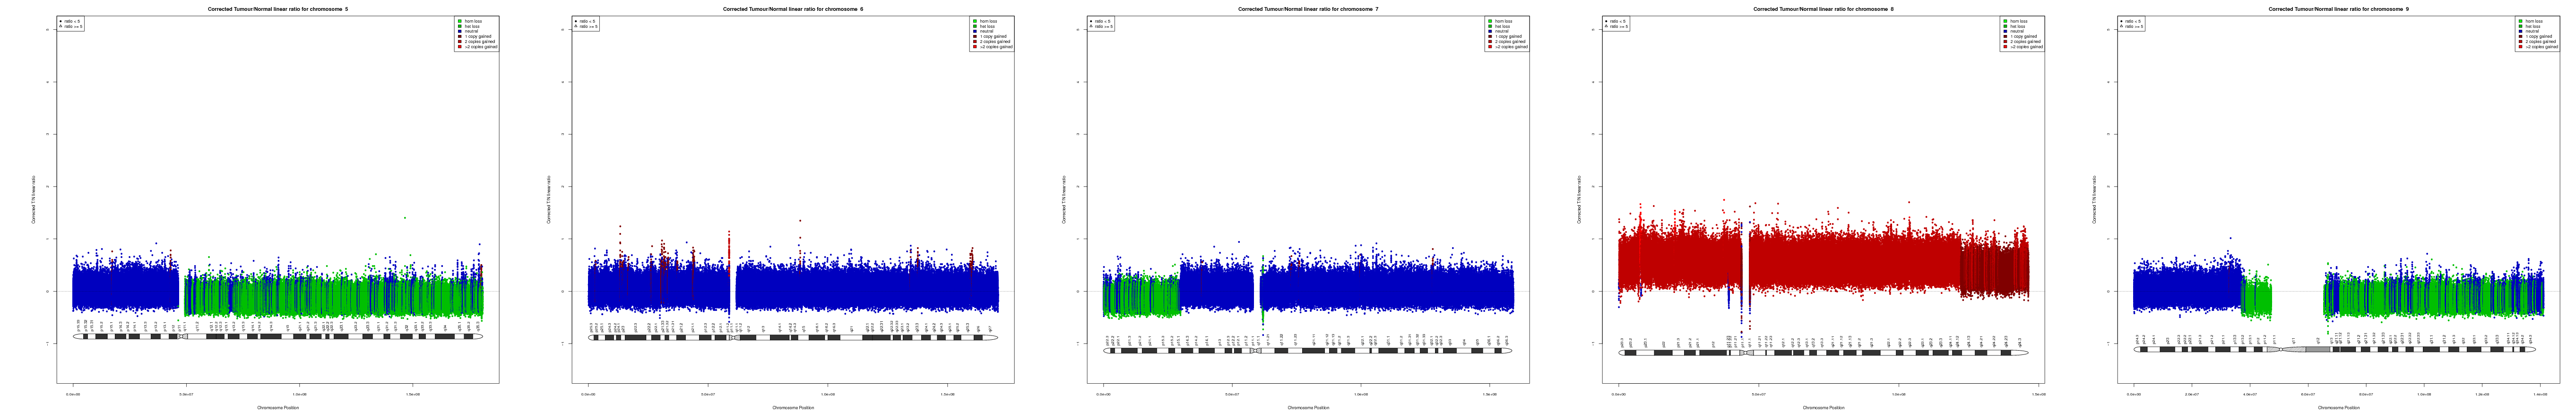Click the y-axis ratio label of chromosome 9 plot
The width and height of the screenshot is (2576, 413).
click(2093, 199)
